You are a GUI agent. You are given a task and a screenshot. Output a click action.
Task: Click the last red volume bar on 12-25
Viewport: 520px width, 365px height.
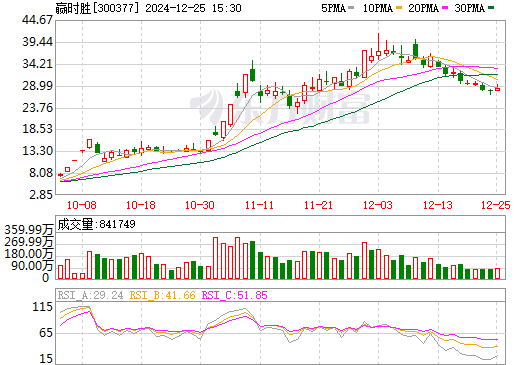click(x=497, y=273)
